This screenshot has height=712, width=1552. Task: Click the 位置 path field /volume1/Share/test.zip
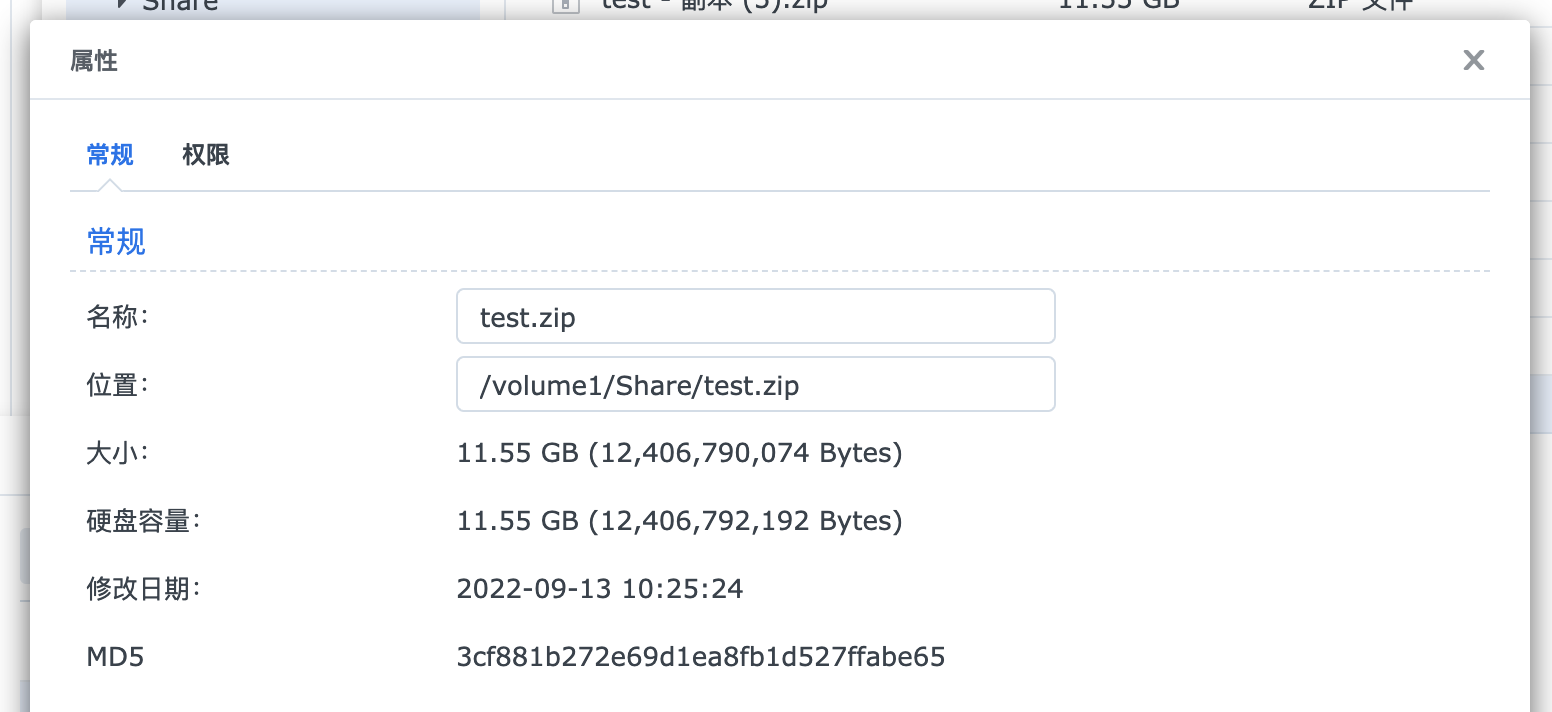(755, 385)
